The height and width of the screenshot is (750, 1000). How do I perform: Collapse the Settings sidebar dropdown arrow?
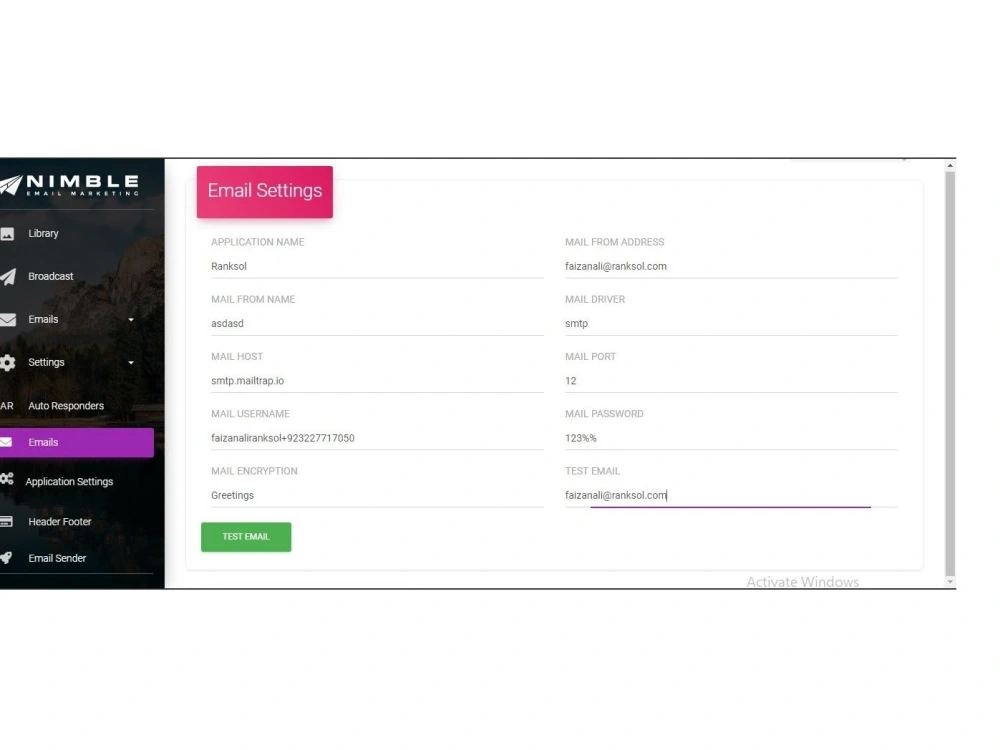(131, 363)
